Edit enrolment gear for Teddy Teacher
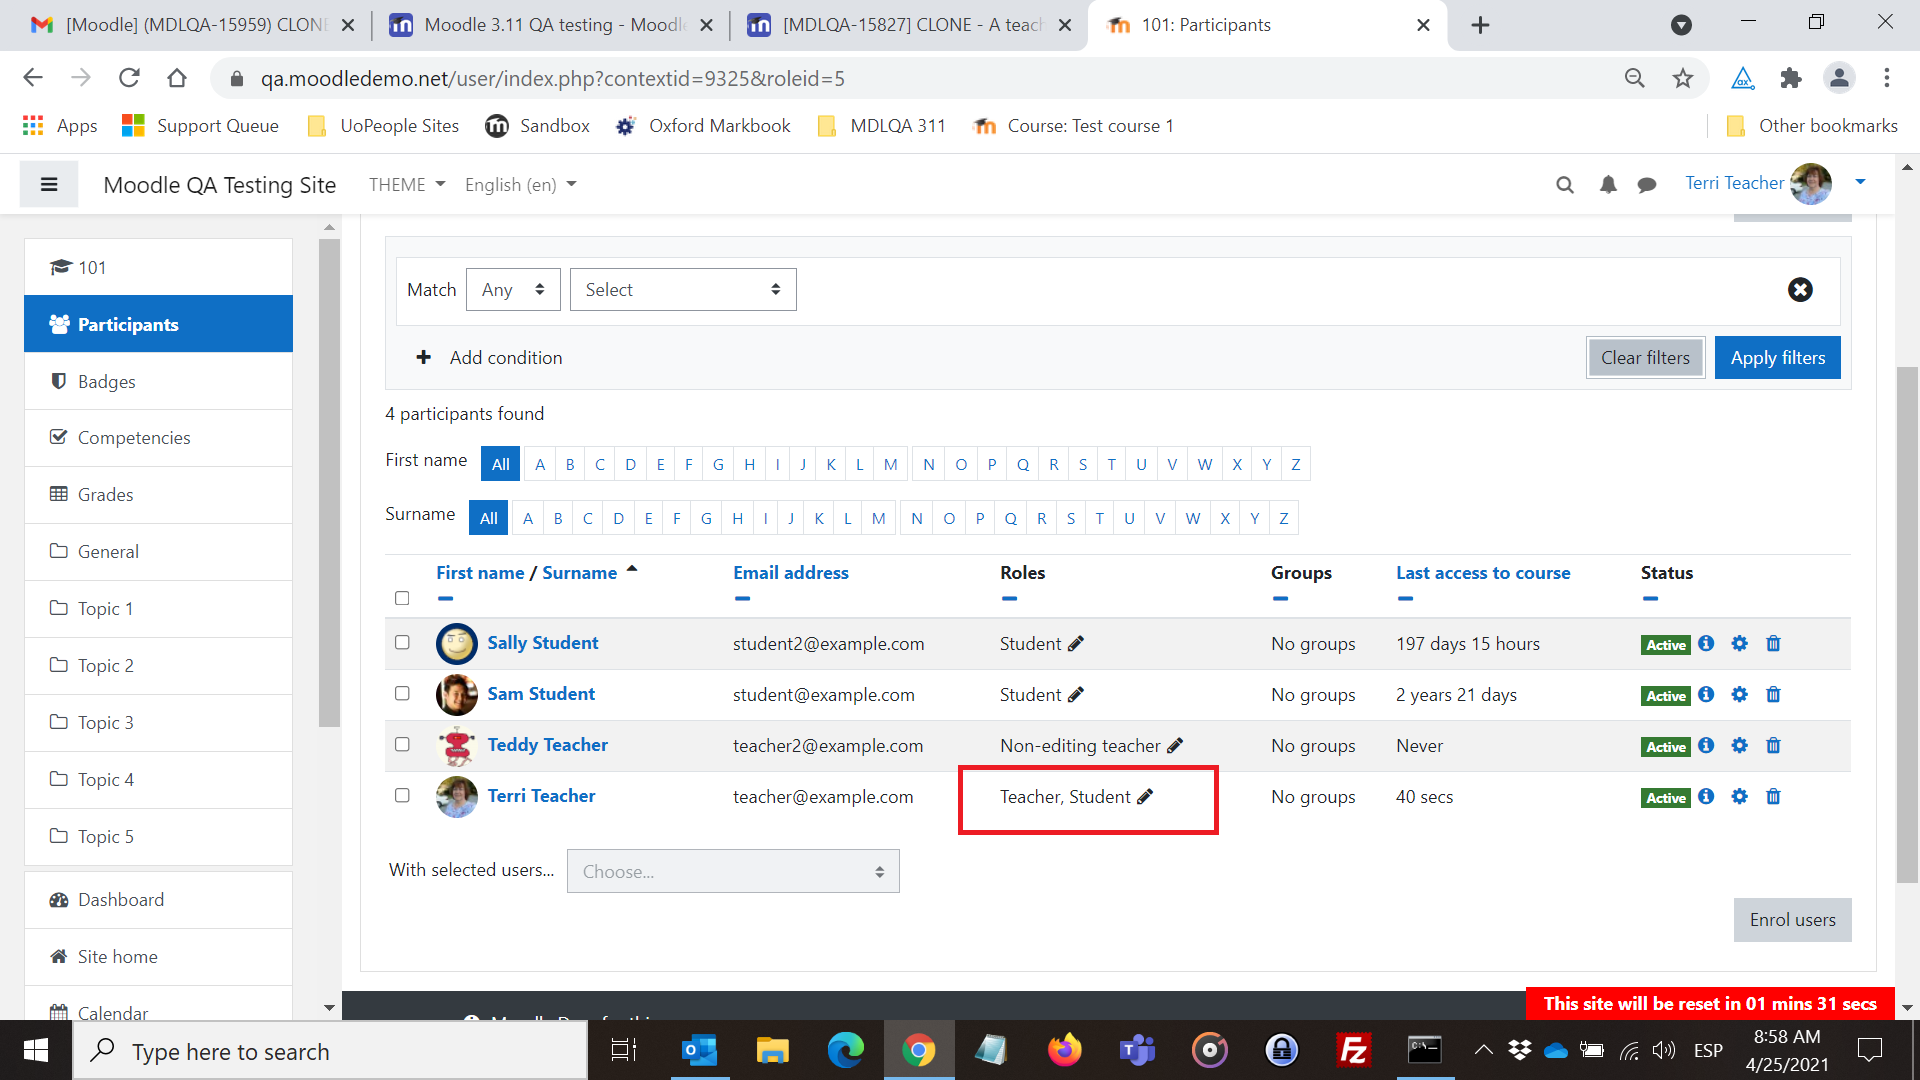This screenshot has width=1920, height=1080. [1740, 746]
